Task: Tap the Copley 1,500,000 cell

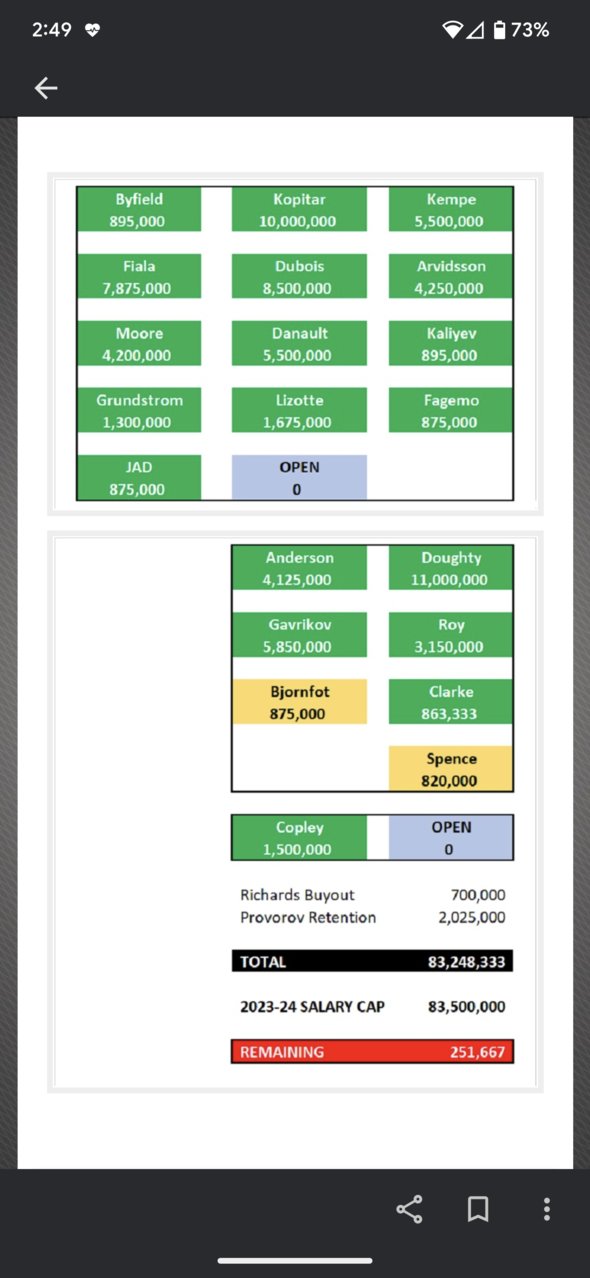Action: (299, 837)
